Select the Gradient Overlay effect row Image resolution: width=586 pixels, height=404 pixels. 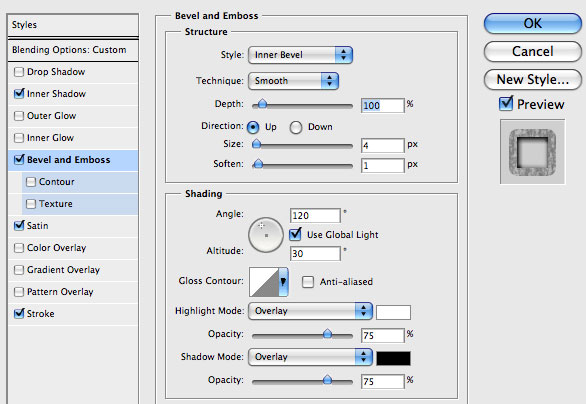point(73,270)
